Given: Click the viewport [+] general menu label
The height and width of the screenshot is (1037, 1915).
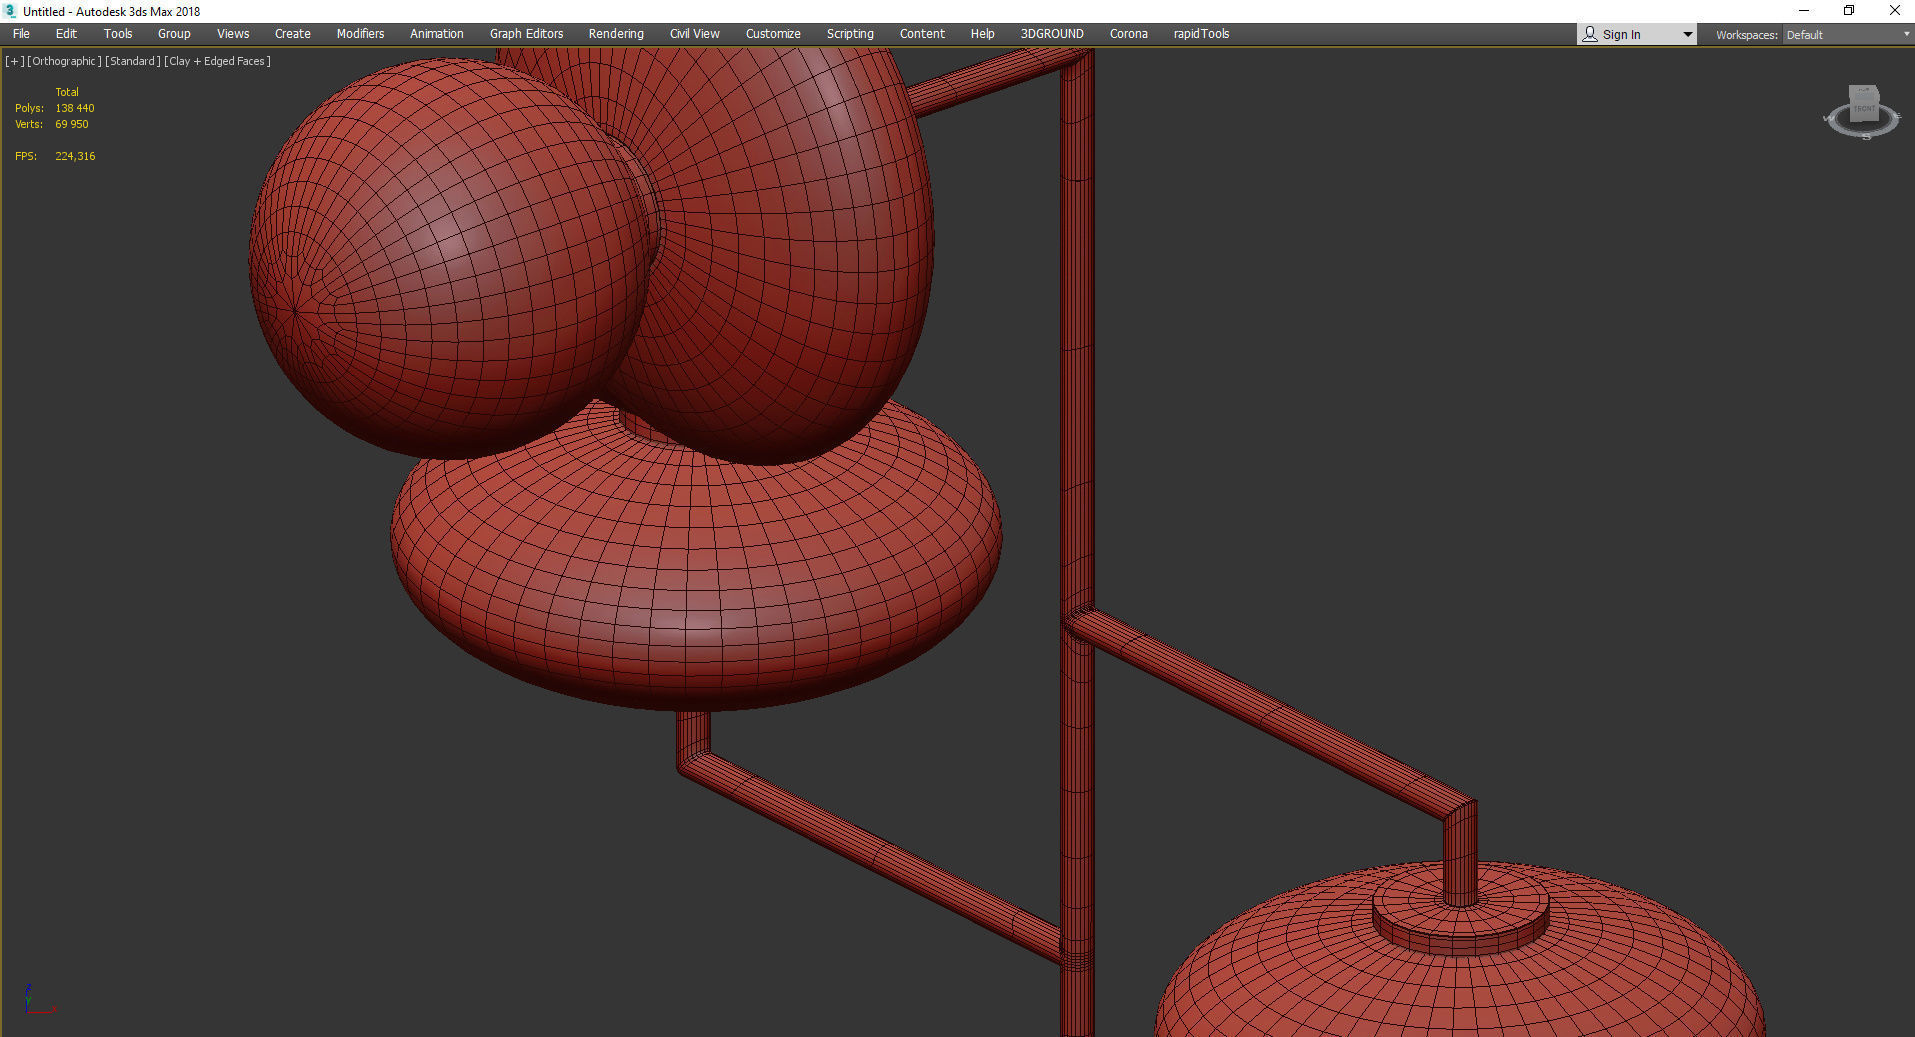Looking at the screenshot, I should tap(15, 61).
